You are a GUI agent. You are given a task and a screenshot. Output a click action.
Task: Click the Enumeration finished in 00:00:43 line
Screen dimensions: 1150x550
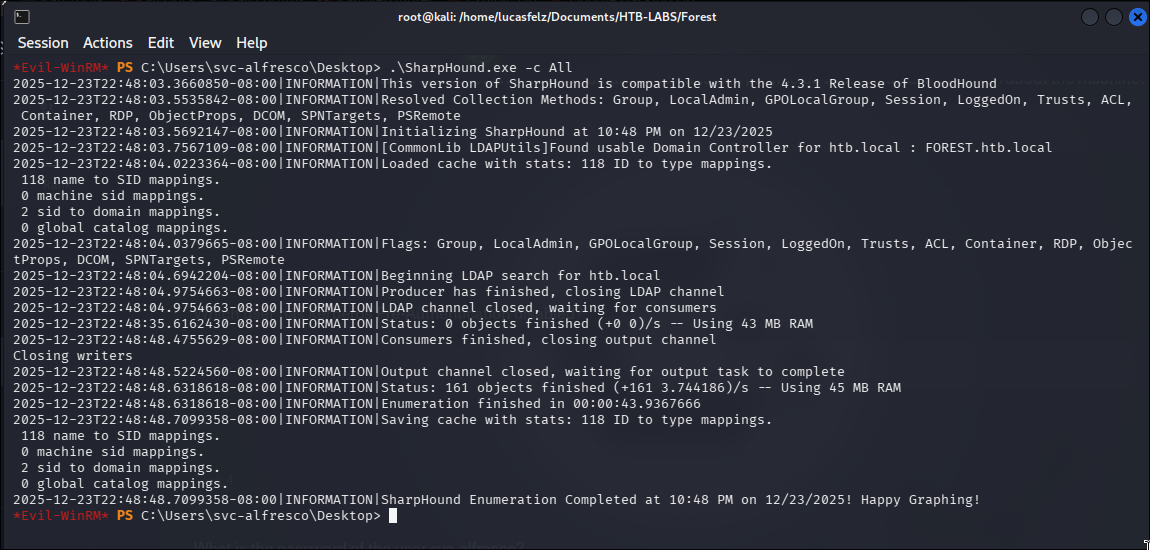(x=357, y=403)
